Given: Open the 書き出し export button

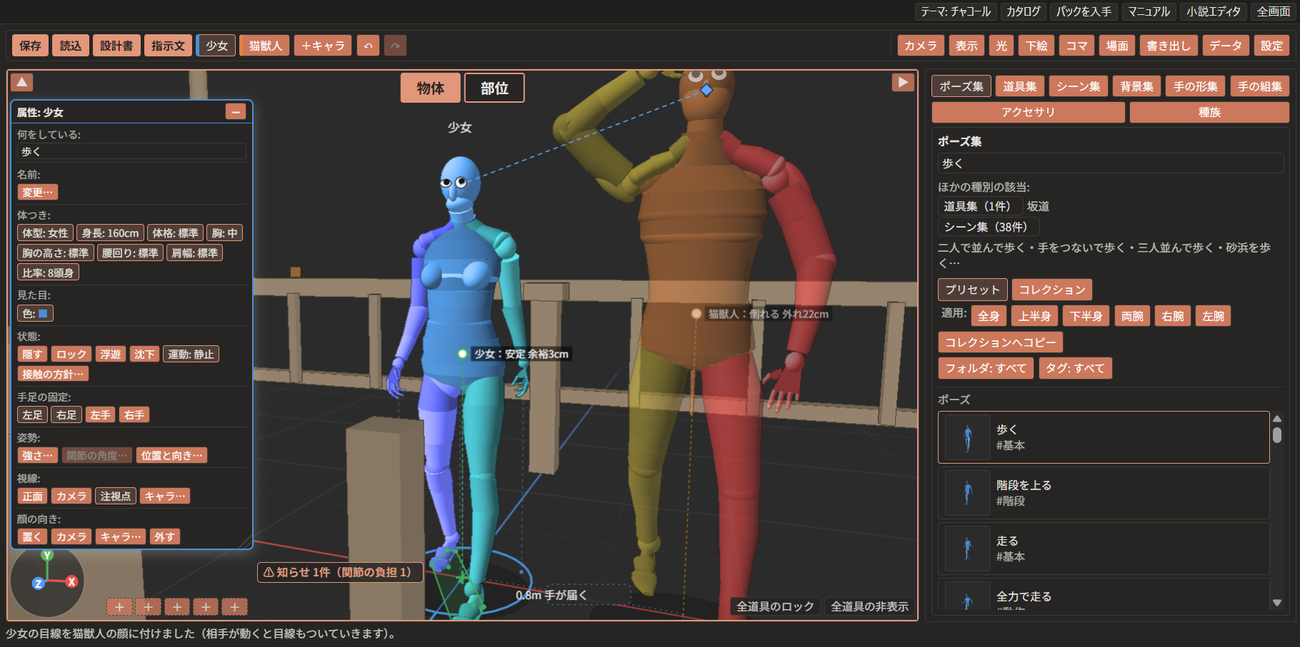Looking at the screenshot, I should click(1167, 45).
